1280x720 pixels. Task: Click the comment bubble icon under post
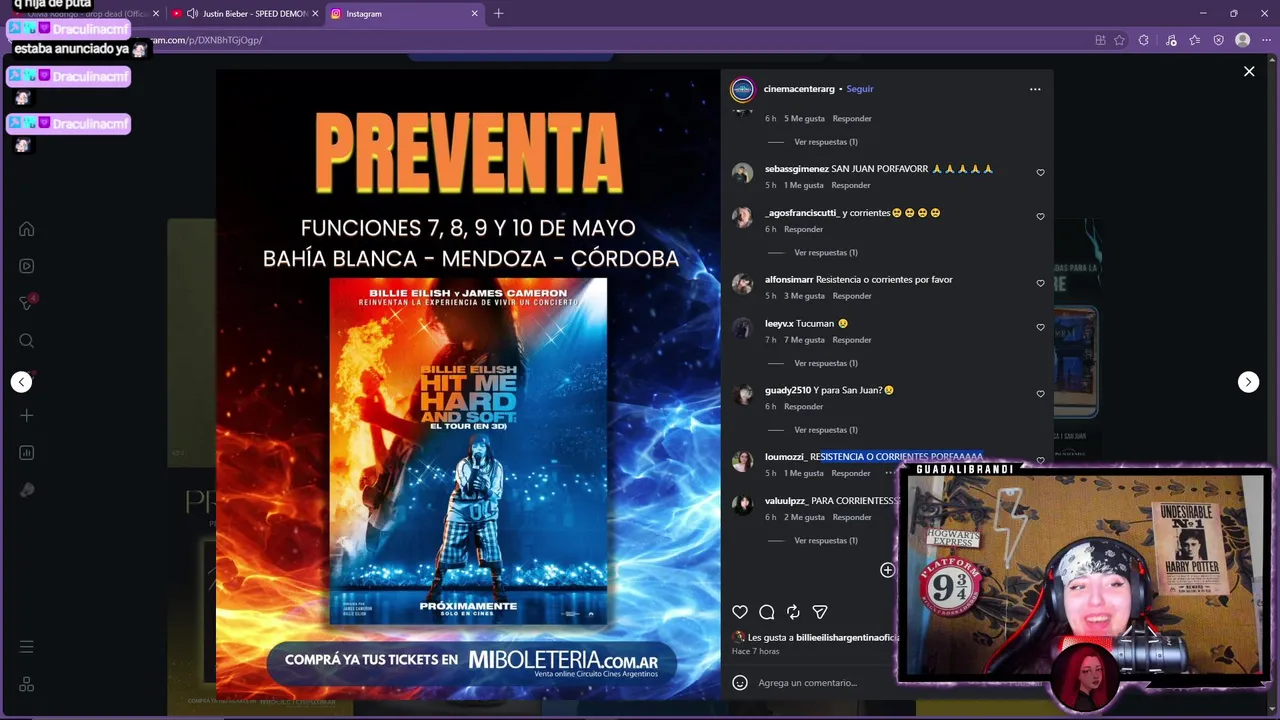pyautogui.click(x=767, y=612)
